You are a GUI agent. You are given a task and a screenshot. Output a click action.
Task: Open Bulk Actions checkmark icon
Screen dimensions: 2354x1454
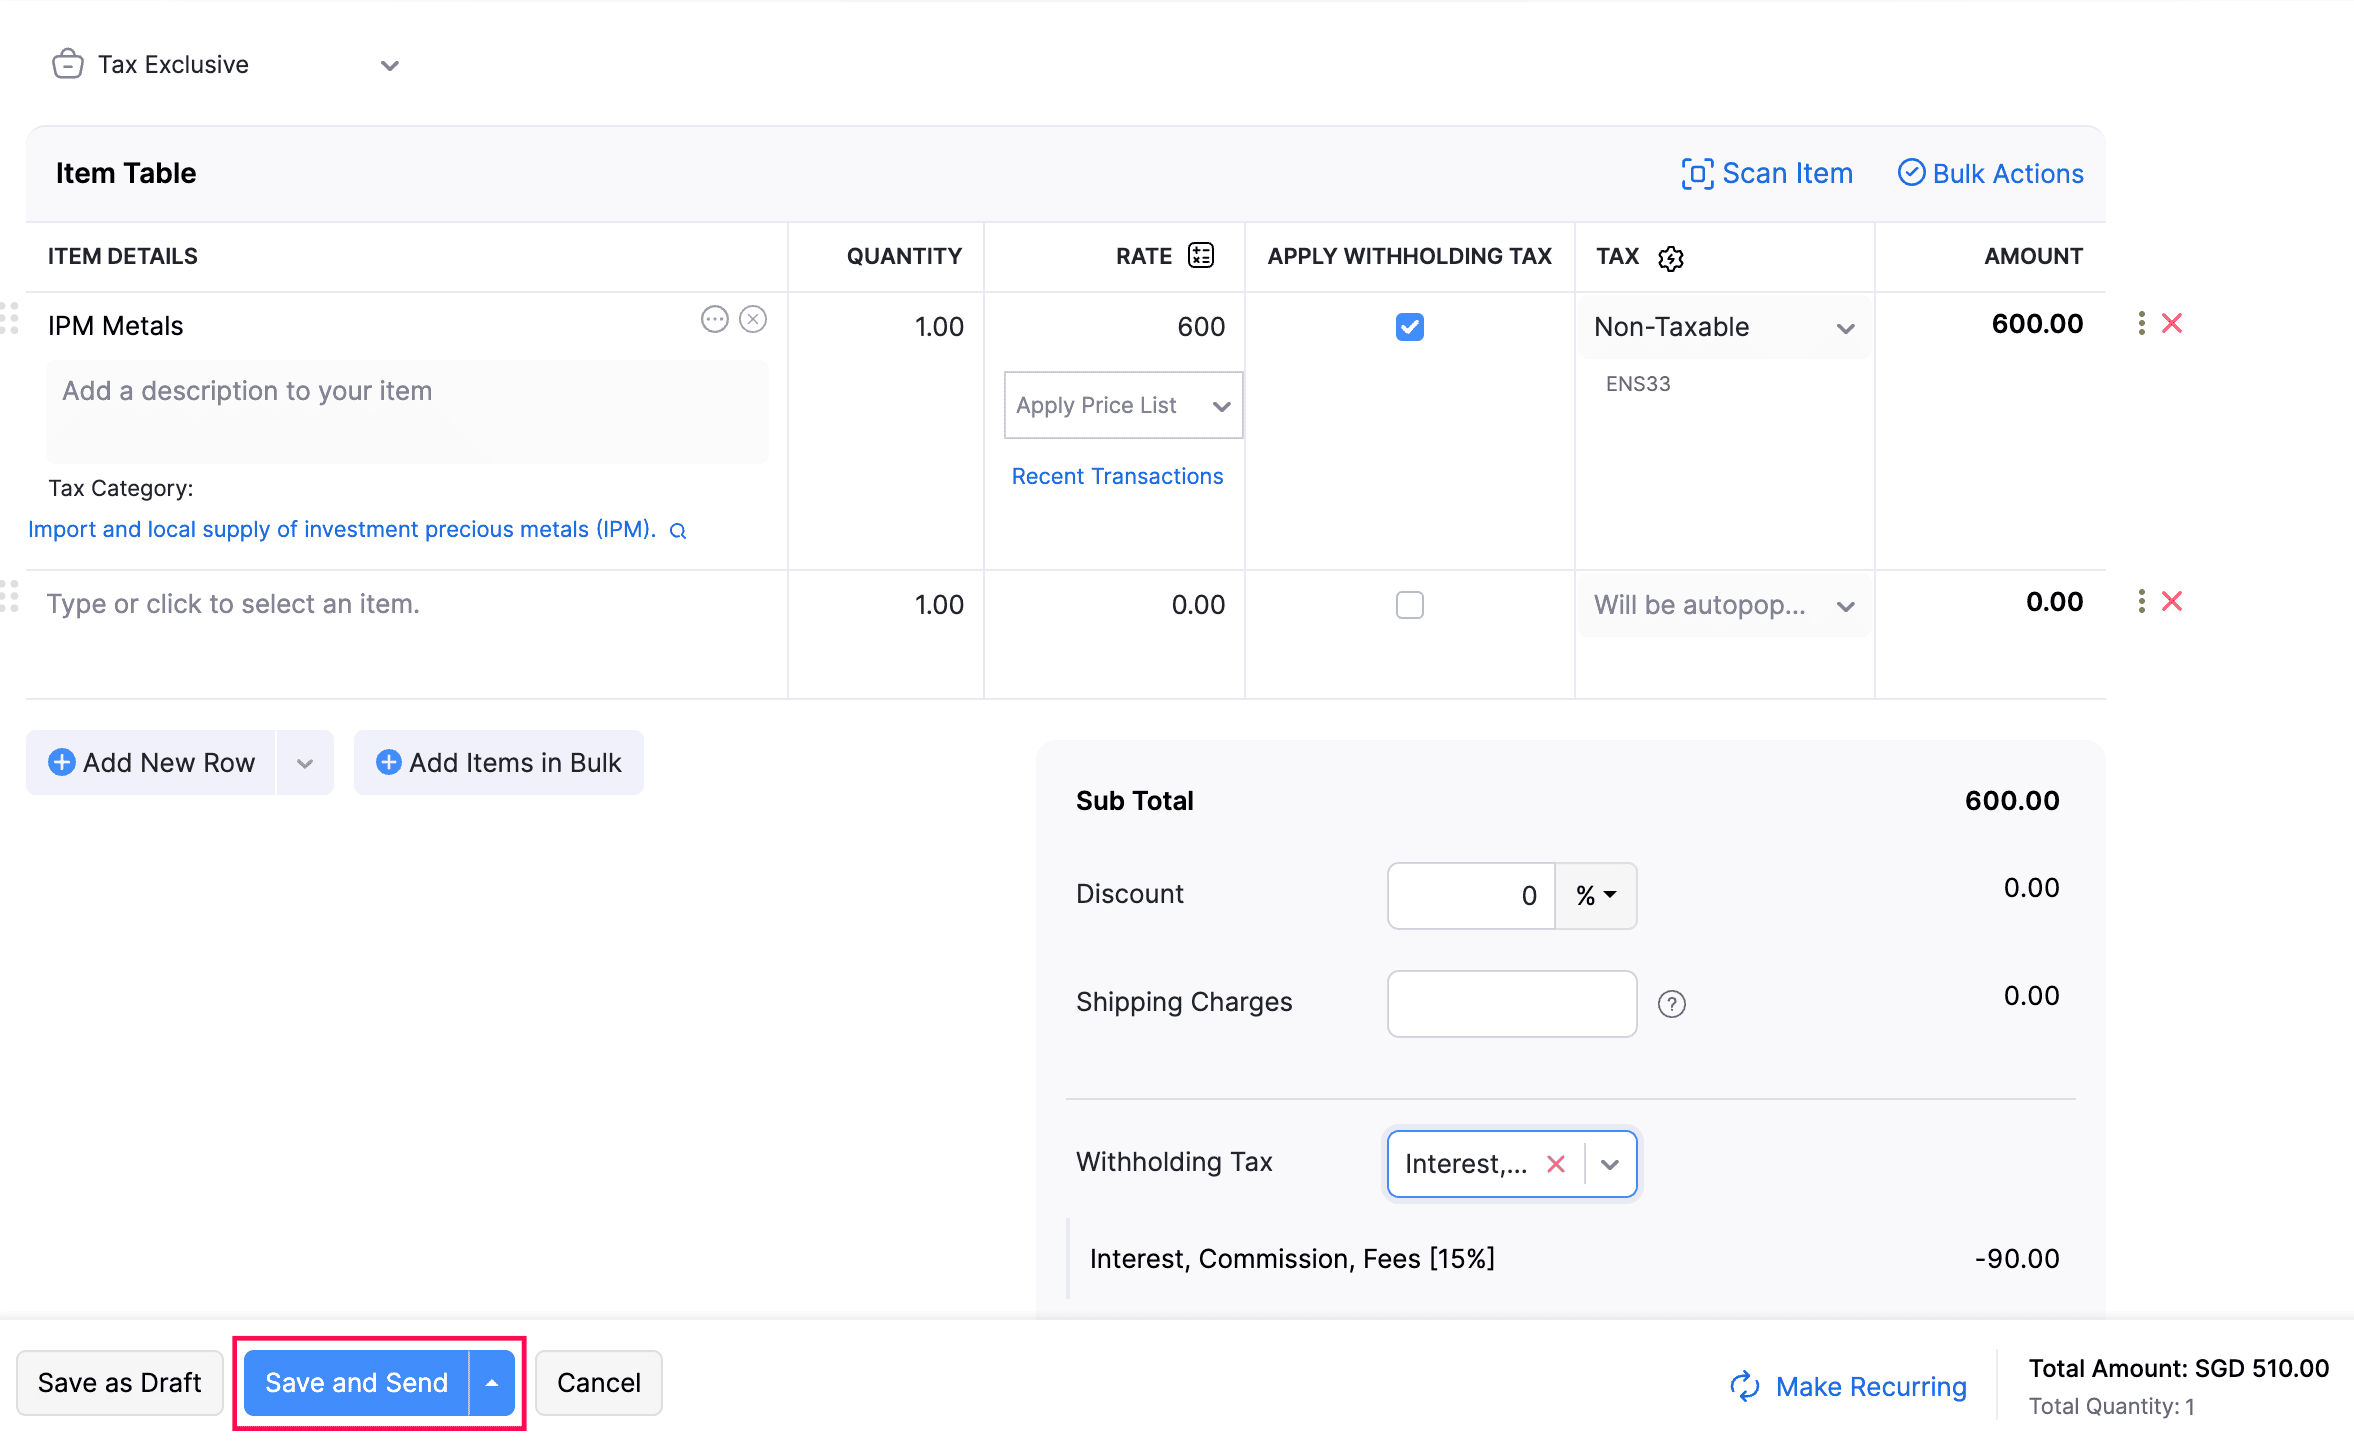1911,173
